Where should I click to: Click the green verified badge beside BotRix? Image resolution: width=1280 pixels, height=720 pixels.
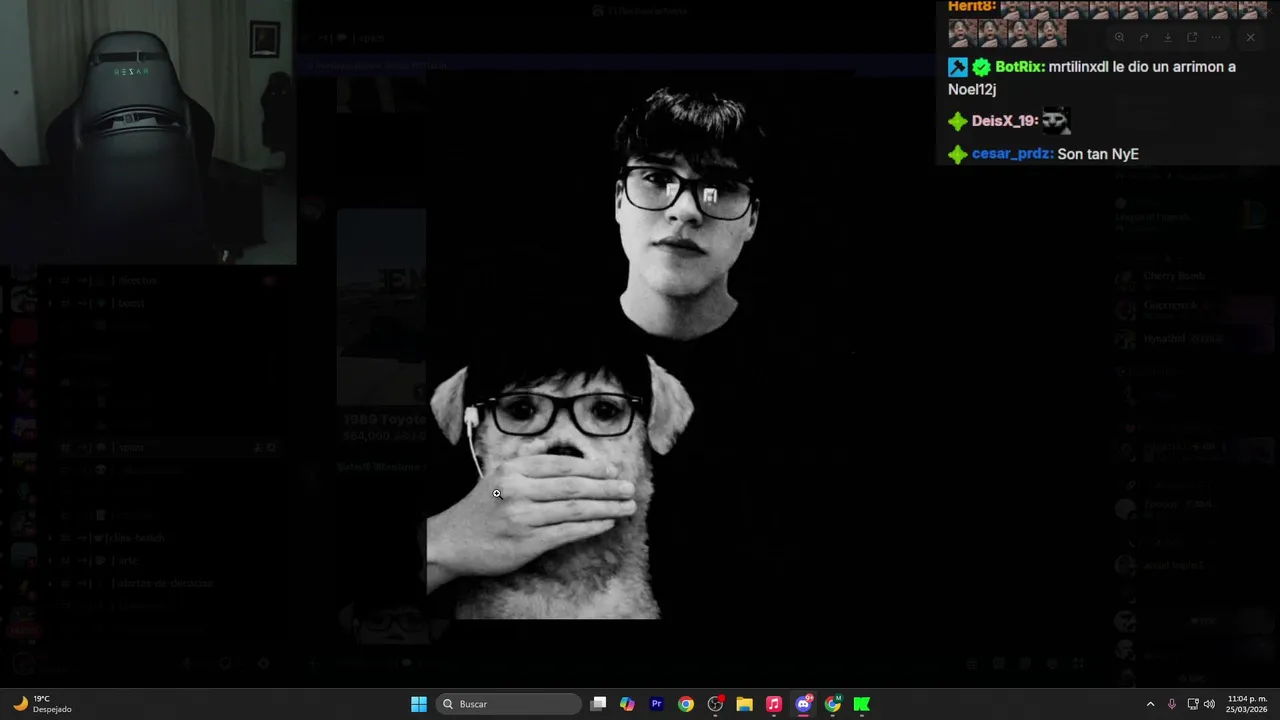coord(981,67)
